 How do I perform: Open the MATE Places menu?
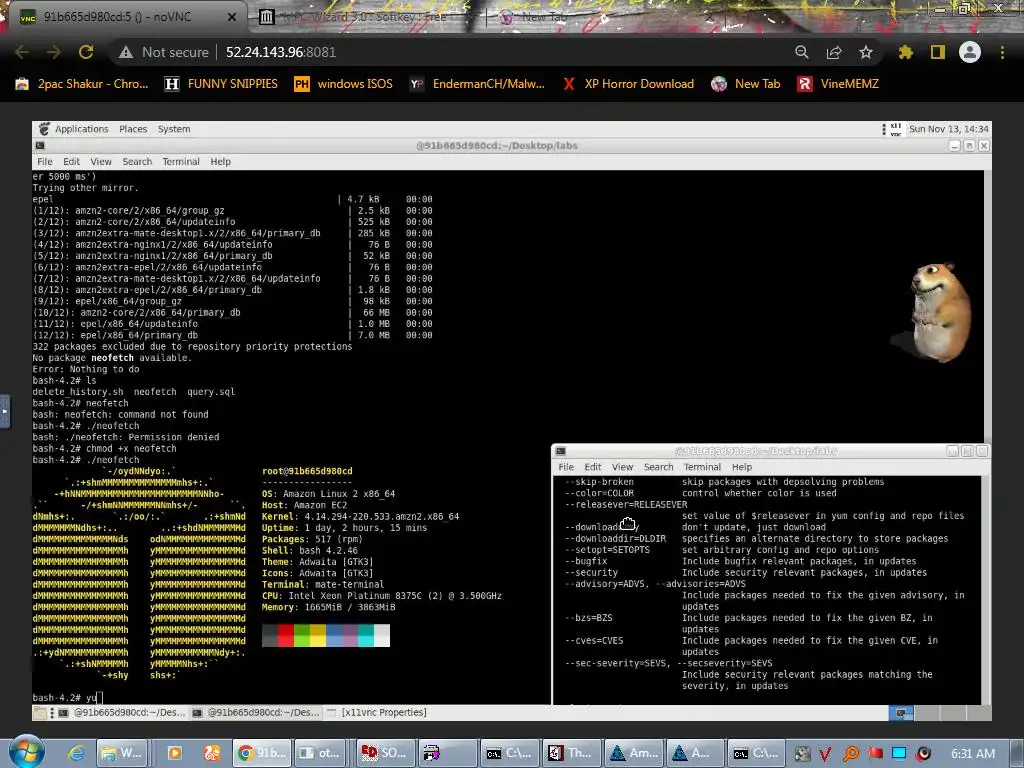[133, 129]
